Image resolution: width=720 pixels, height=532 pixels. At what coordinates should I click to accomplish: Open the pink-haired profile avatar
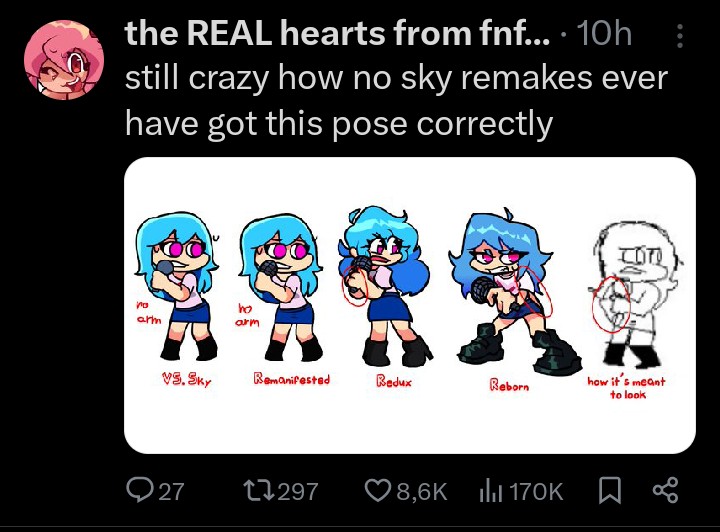[63, 59]
